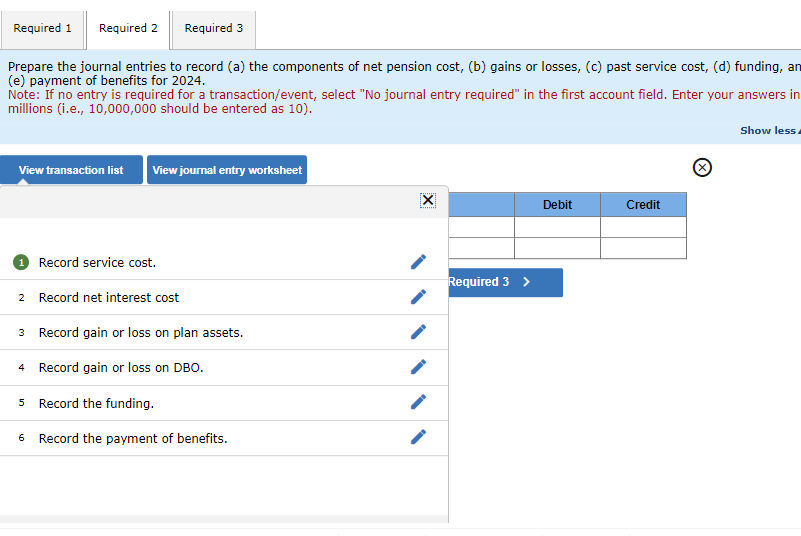This screenshot has height=536, width=801.
Task: Select Record the payment of benefits
Action: pyautogui.click(x=224, y=438)
